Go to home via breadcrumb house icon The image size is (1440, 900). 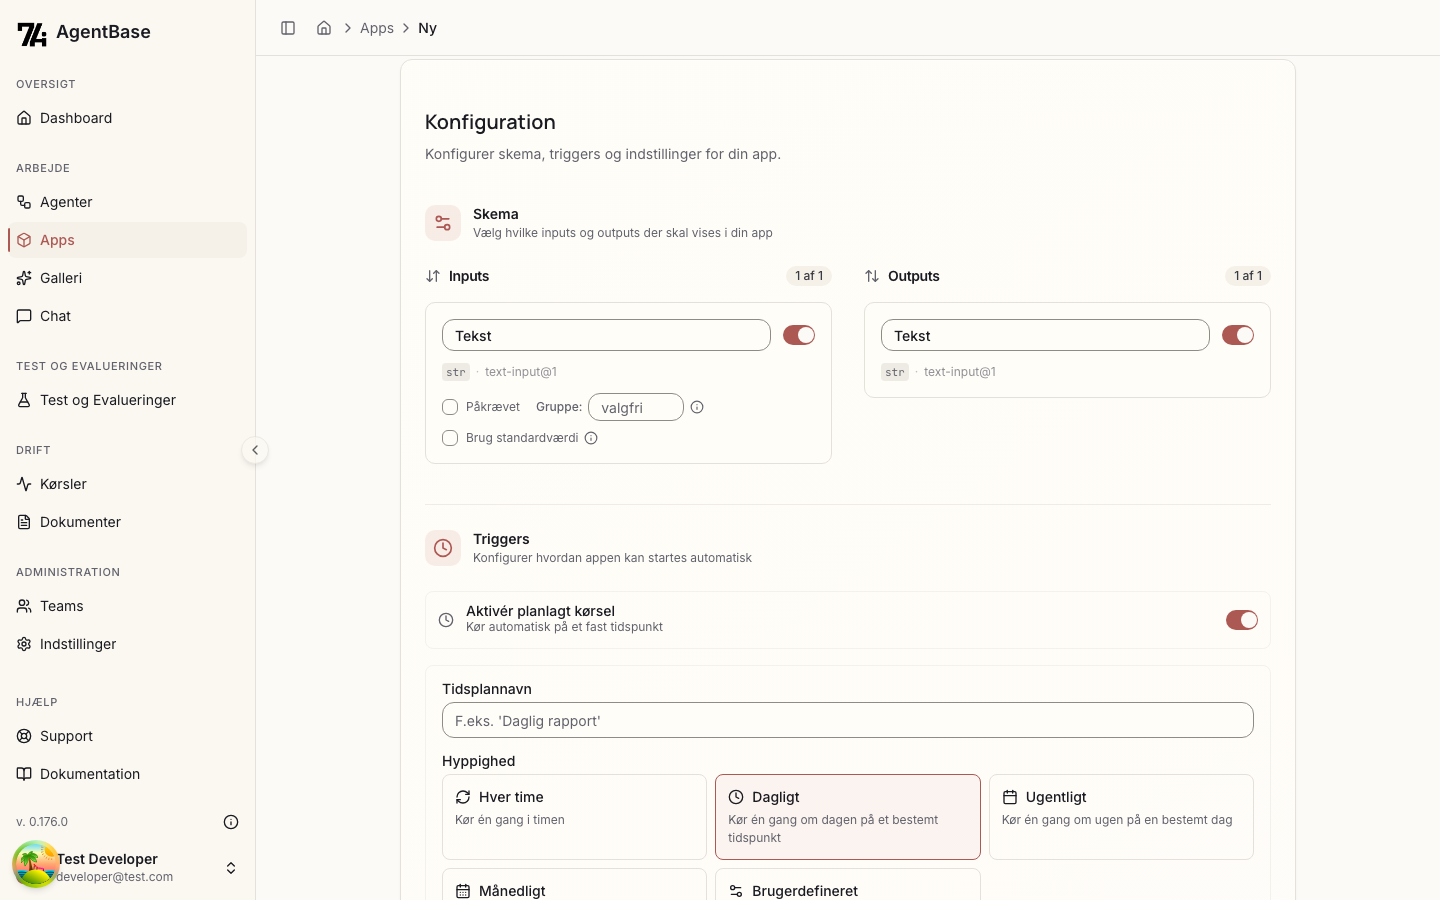(x=324, y=28)
